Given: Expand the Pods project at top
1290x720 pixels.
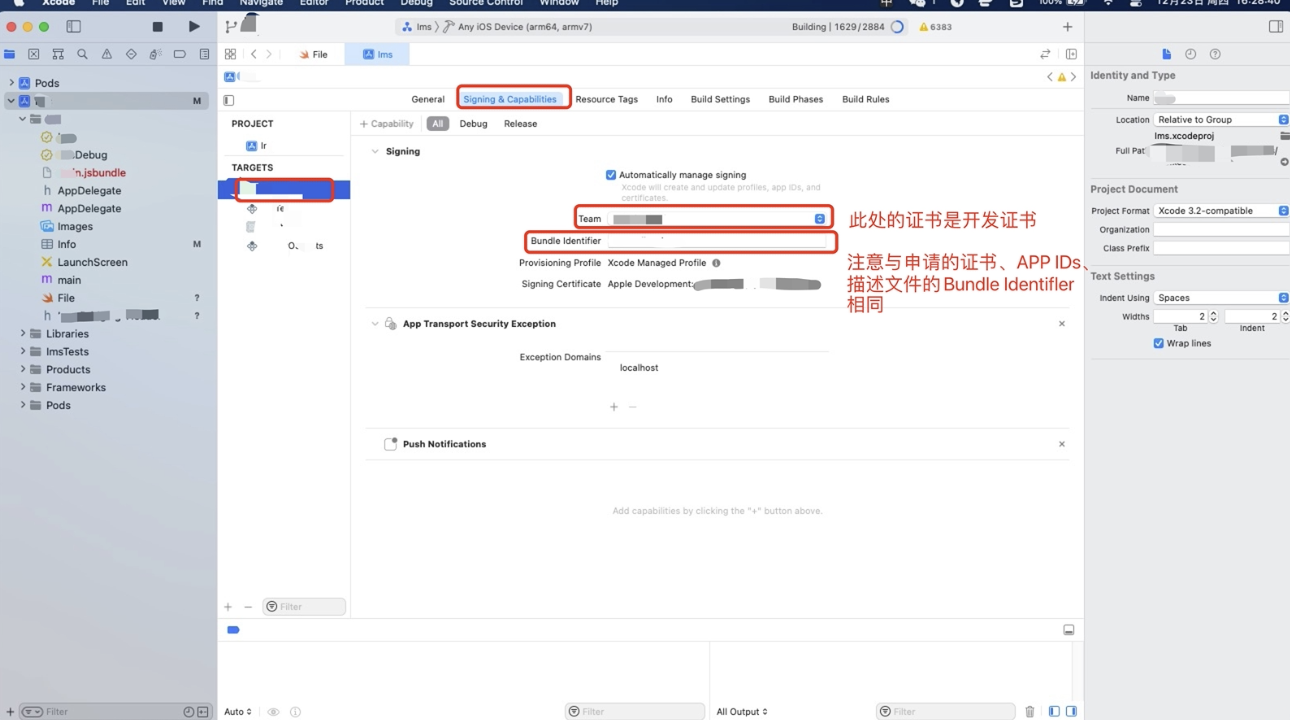Looking at the screenshot, I should [x=11, y=83].
